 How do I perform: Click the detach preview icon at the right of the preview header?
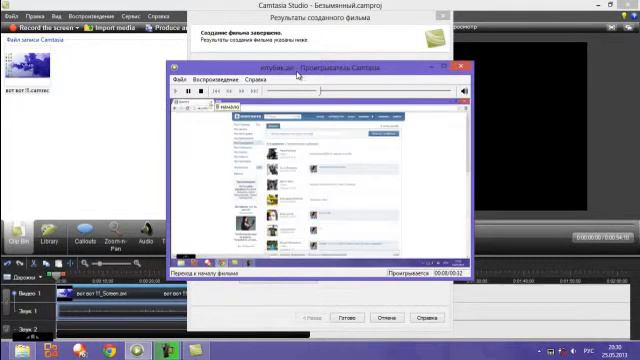pyautogui.click(x=629, y=27)
